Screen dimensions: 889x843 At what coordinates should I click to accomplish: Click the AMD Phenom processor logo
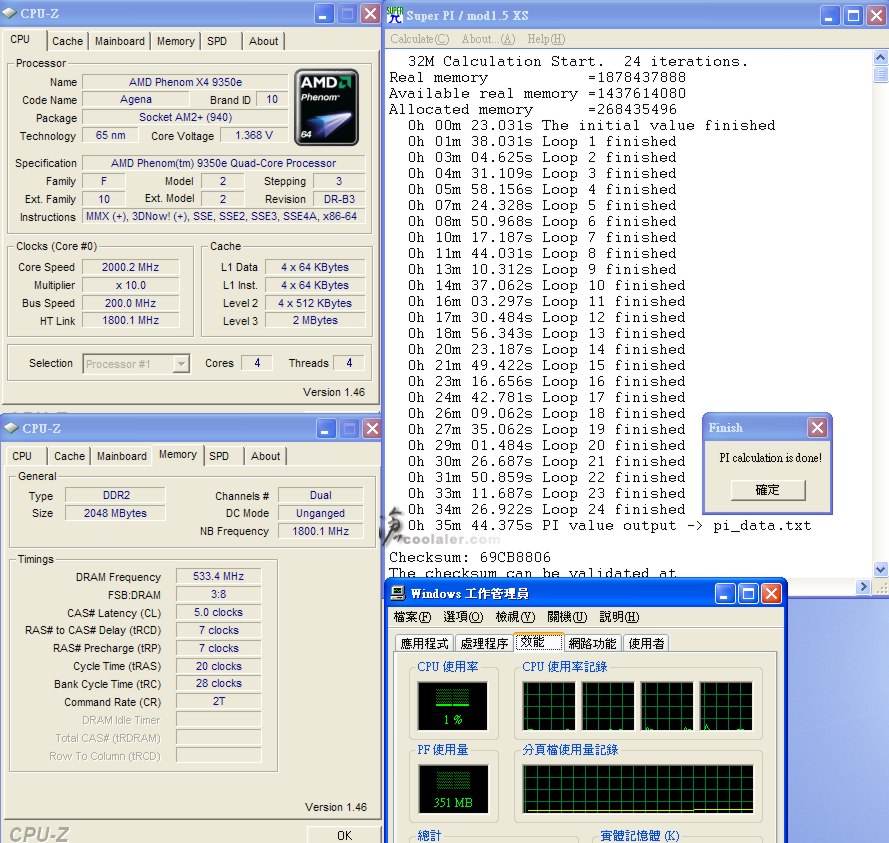326,107
